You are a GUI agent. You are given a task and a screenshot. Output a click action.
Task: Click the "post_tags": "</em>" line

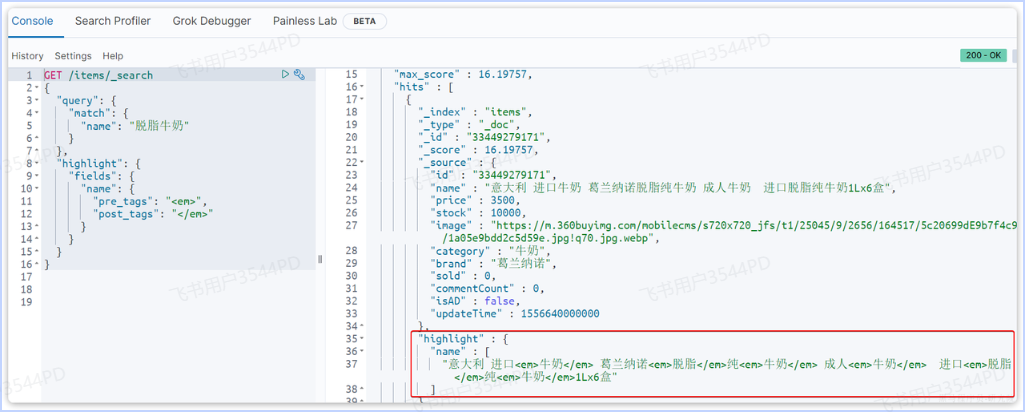(154, 214)
